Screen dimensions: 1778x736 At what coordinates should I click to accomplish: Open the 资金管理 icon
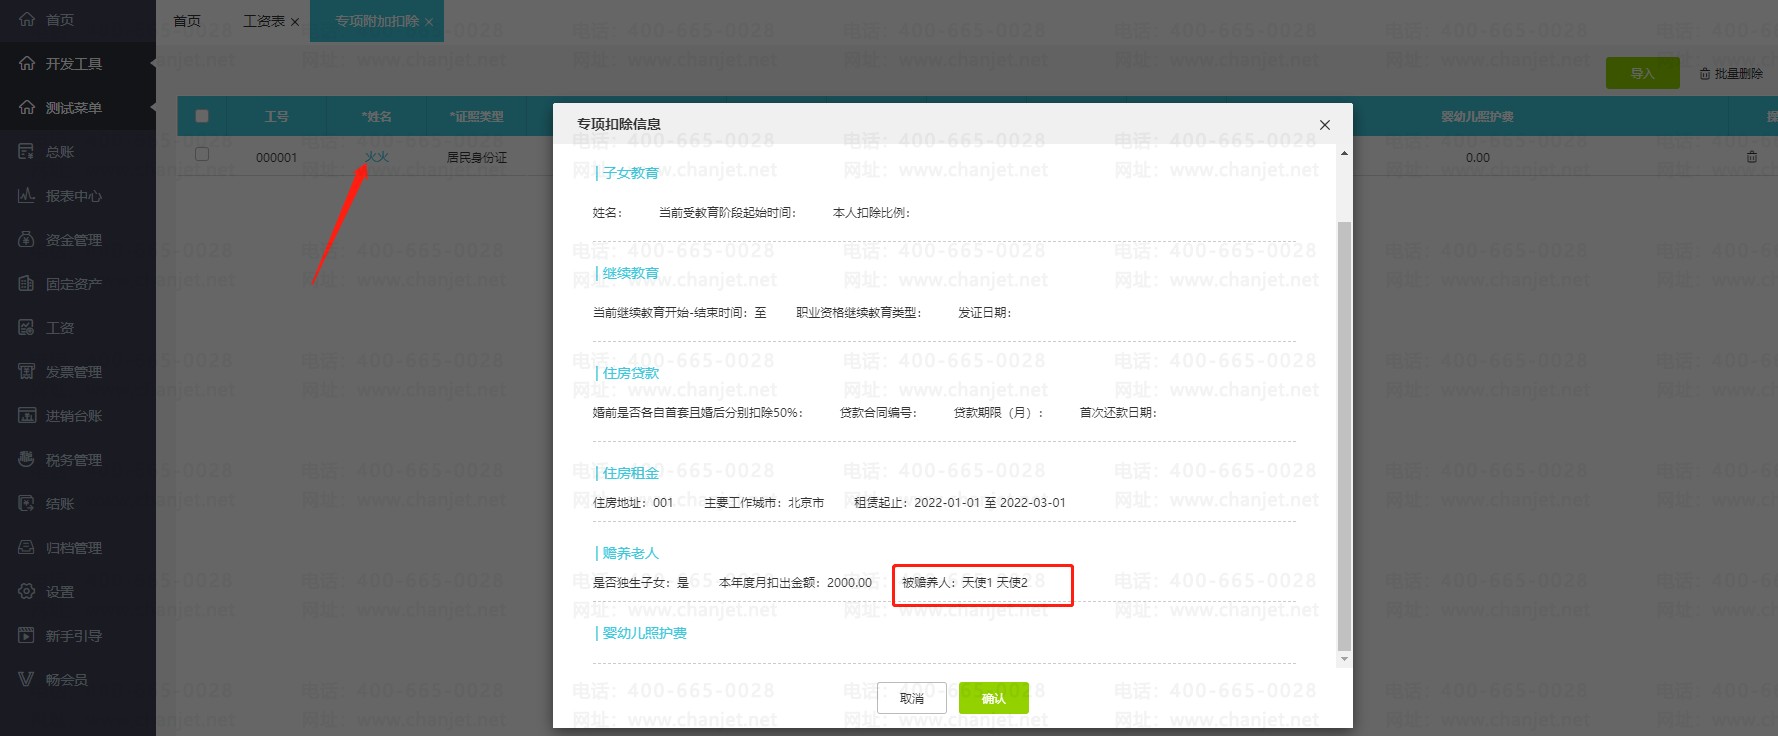tap(27, 240)
